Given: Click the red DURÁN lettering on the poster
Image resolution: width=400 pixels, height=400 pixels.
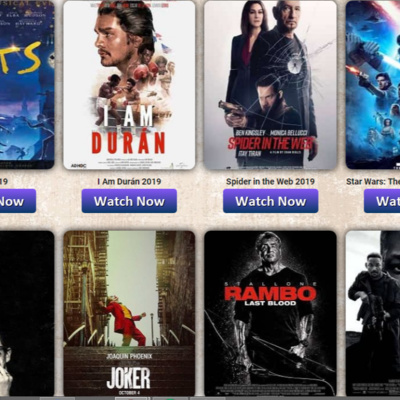Looking at the screenshot, I should click(x=129, y=143).
